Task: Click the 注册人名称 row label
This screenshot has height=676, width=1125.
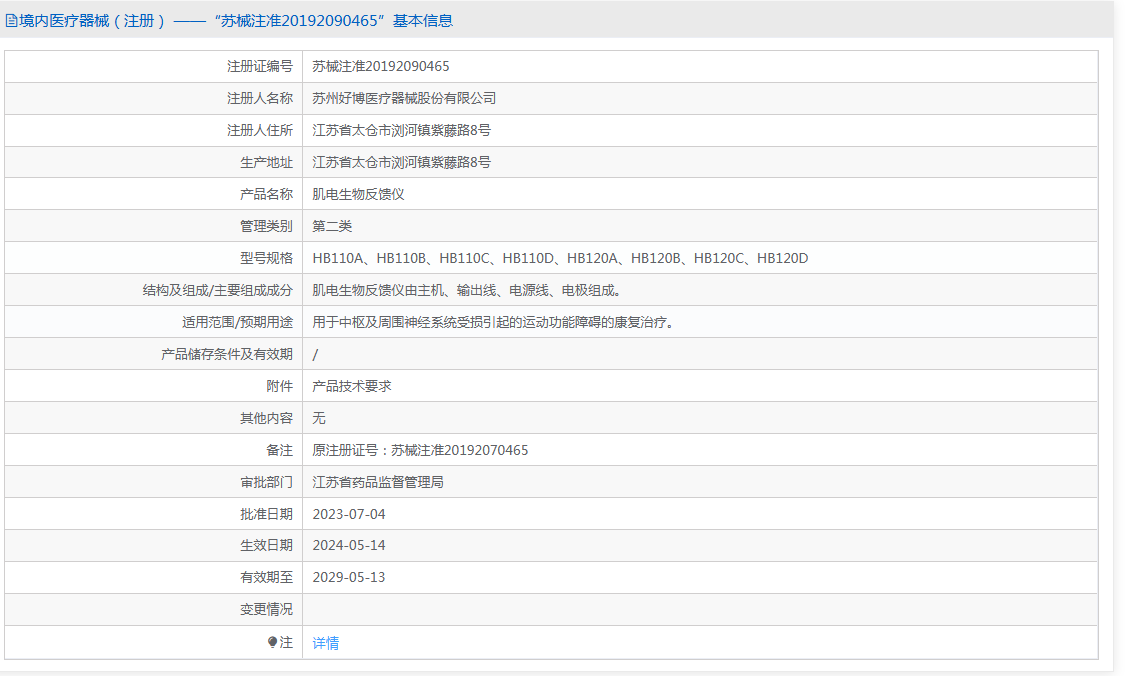Action: click(x=260, y=98)
